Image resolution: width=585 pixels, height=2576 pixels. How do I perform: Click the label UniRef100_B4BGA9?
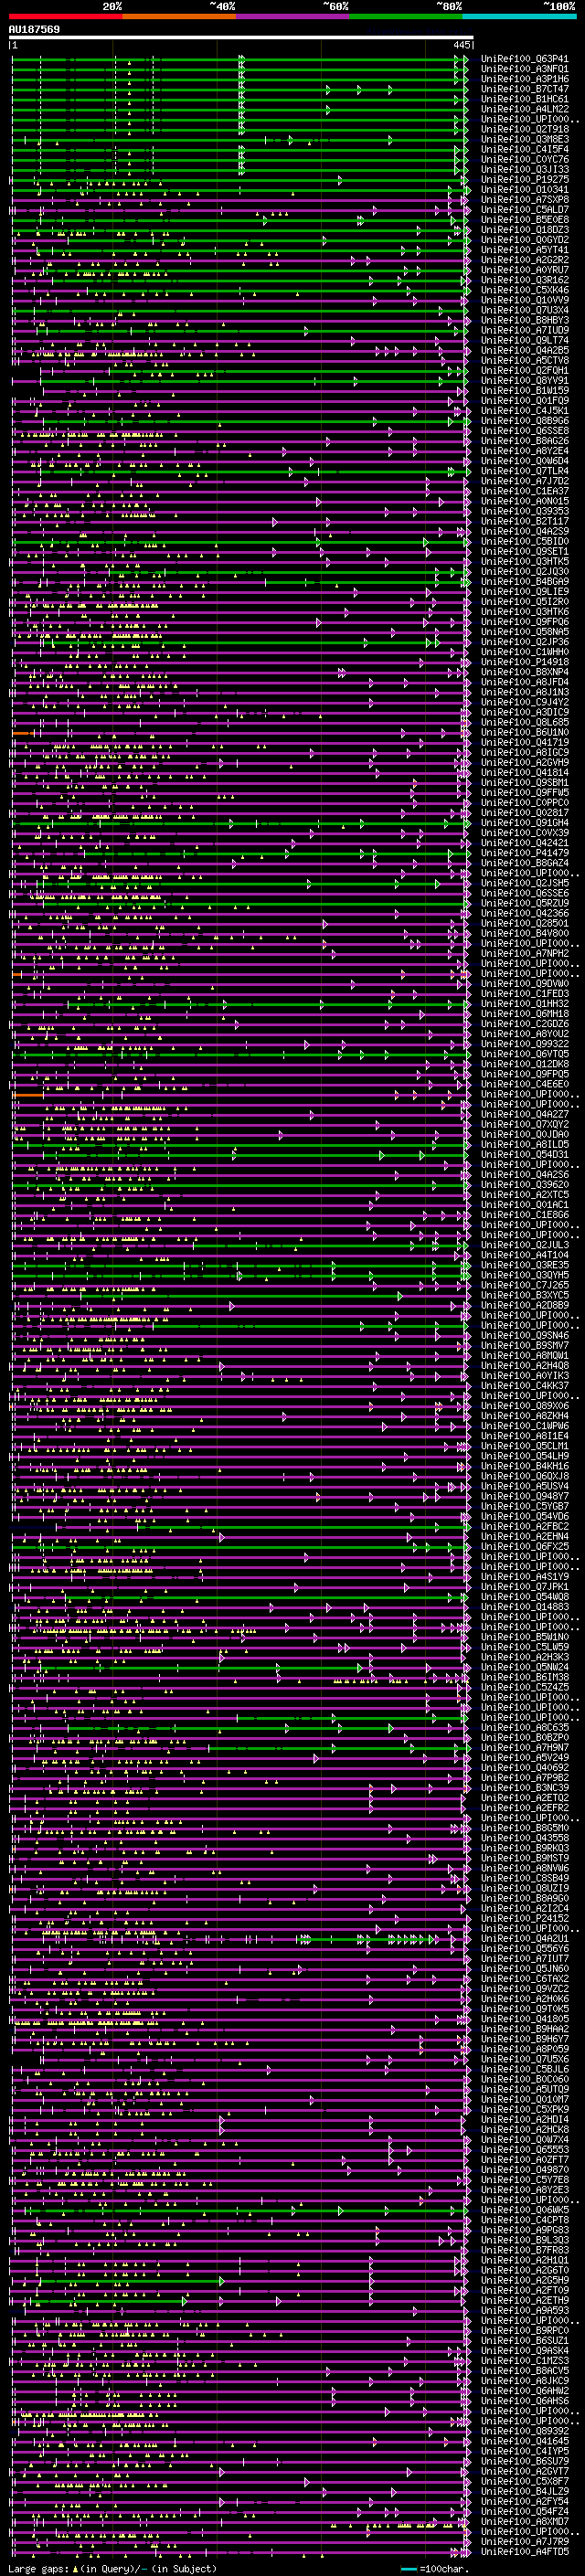525,582
